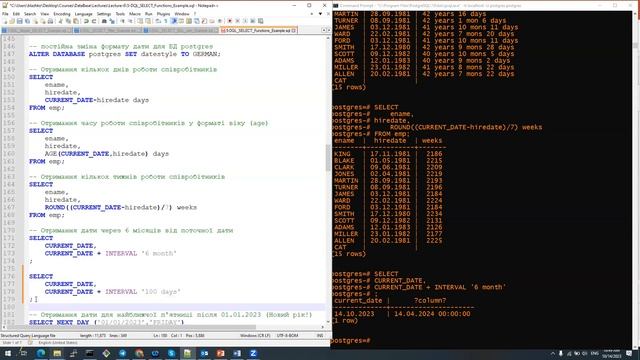The image size is (640, 360).
Task: Click the last postgres=# prompt in Command Prompt
Action: click(351, 341)
